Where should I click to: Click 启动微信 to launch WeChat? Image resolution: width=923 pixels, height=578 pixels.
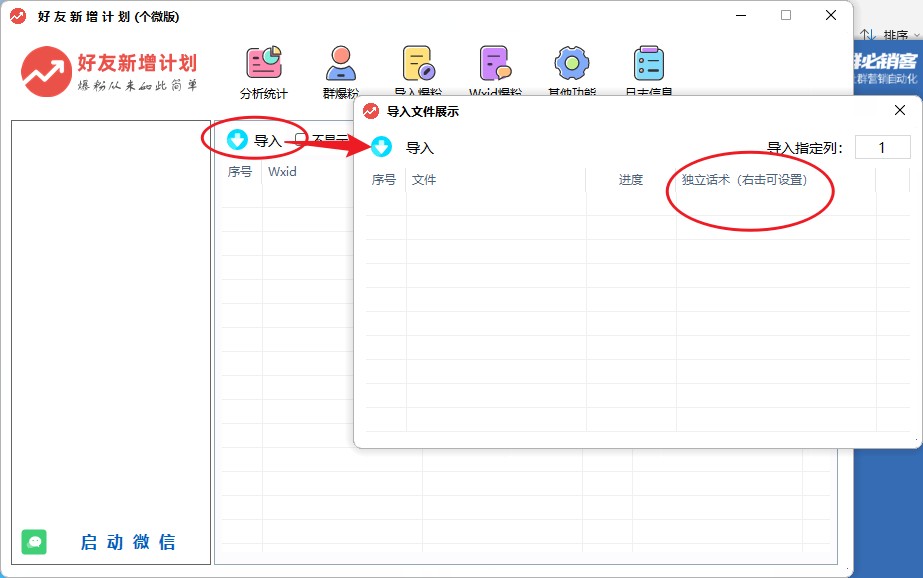pyautogui.click(x=128, y=542)
